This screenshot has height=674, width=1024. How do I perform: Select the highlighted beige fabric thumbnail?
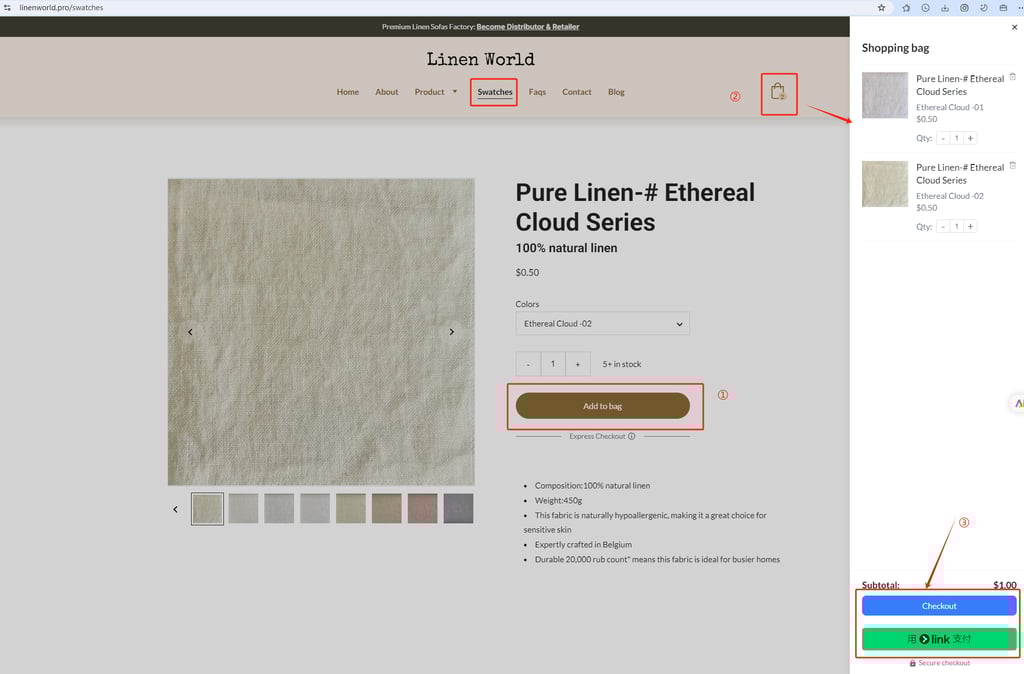208,509
